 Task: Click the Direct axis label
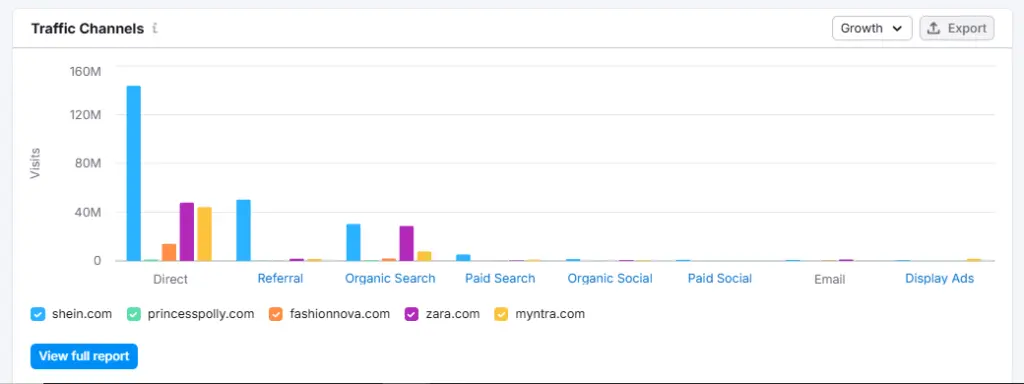pyautogui.click(x=170, y=280)
